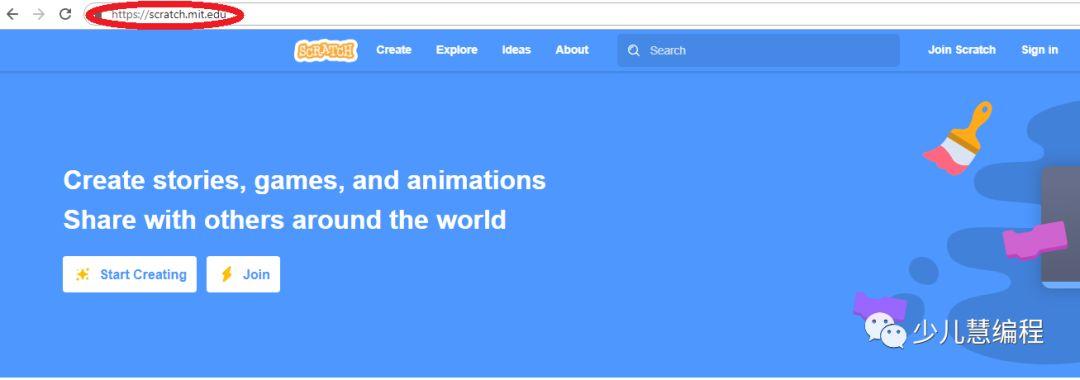
Task: Click the browser address bar URL
Action: tap(168, 14)
